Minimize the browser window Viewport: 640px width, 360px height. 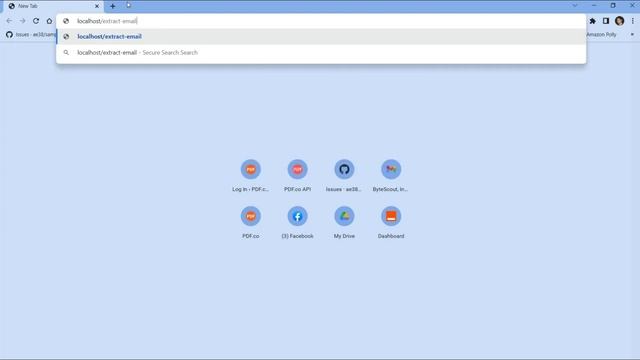pos(594,6)
